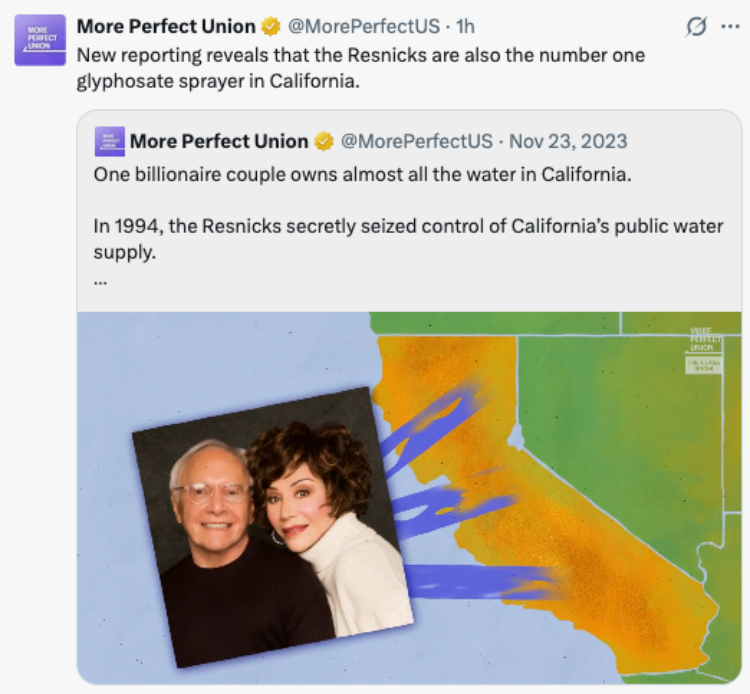Open the glyphosate sprayer post text

click(x=361, y=68)
